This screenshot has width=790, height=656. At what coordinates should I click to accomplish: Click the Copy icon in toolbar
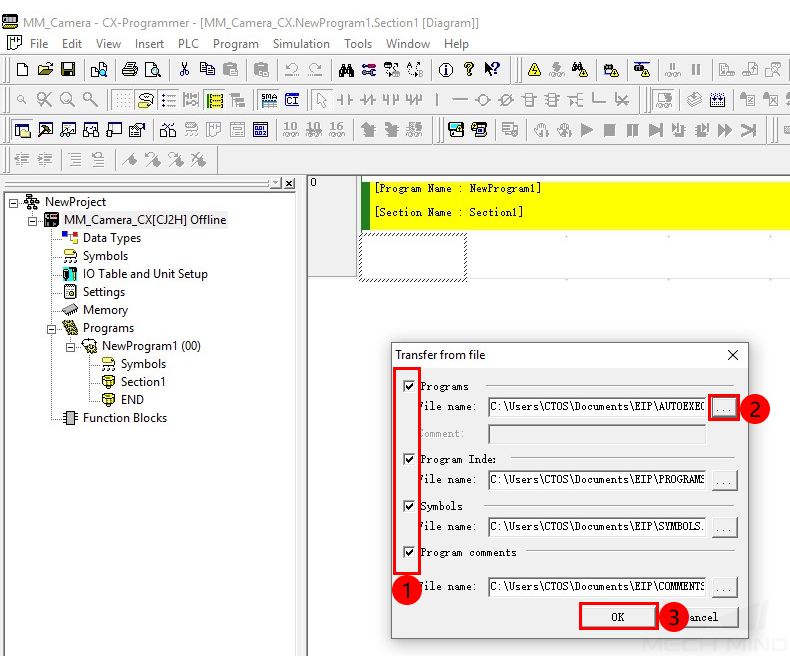coord(207,70)
